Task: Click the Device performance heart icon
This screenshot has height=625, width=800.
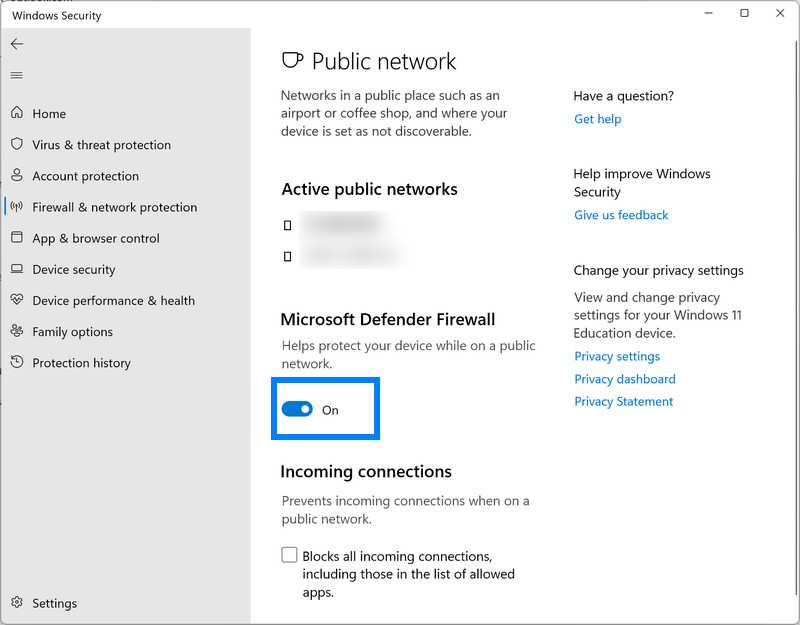Action: (17, 299)
